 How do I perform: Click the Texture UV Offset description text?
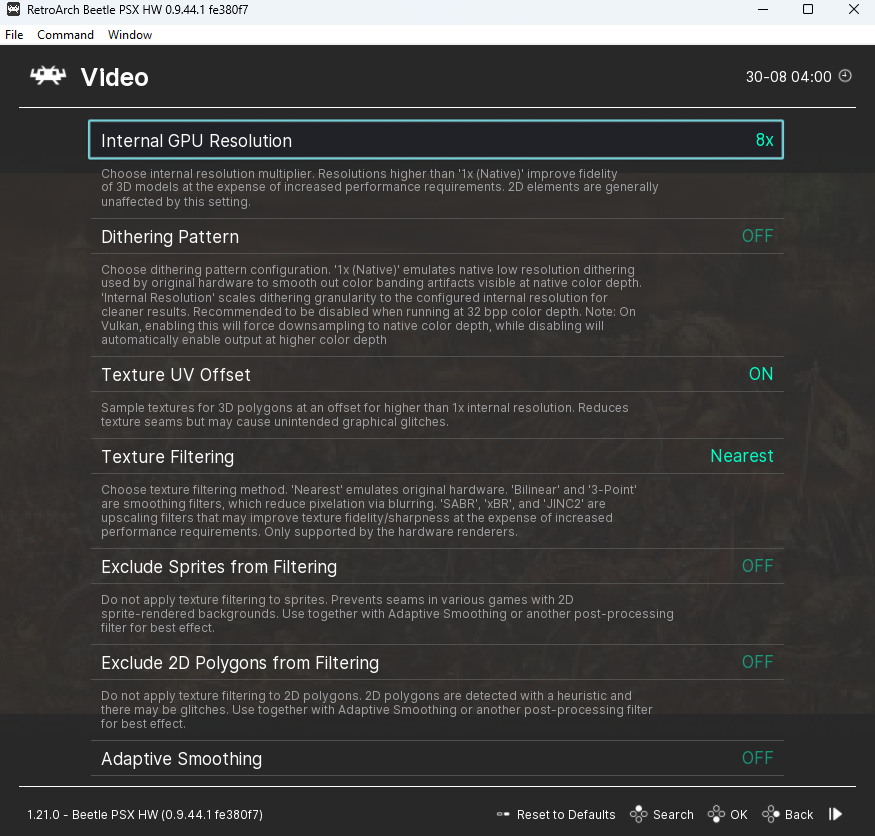pos(364,415)
